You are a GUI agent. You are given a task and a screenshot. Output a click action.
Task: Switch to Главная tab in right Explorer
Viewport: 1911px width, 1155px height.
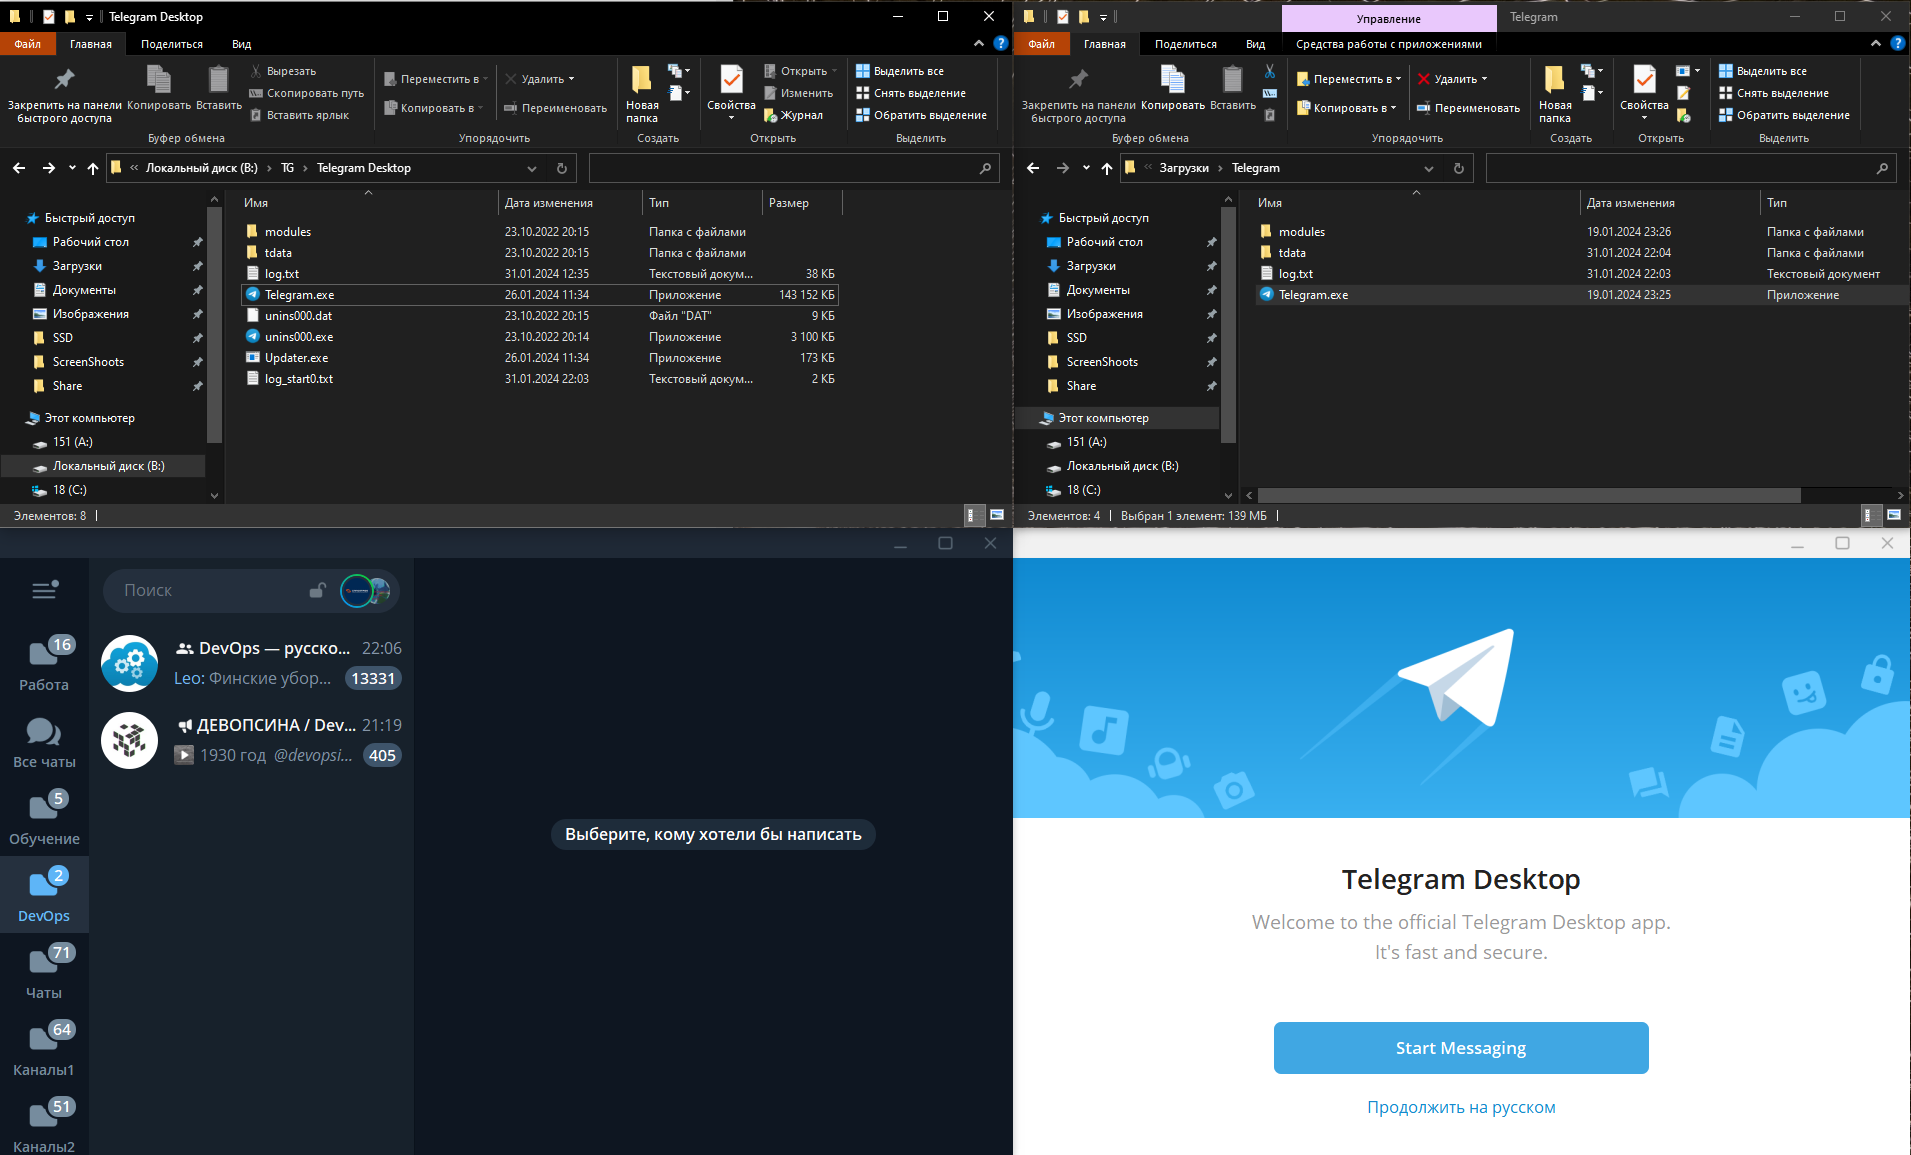click(1104, 44)
